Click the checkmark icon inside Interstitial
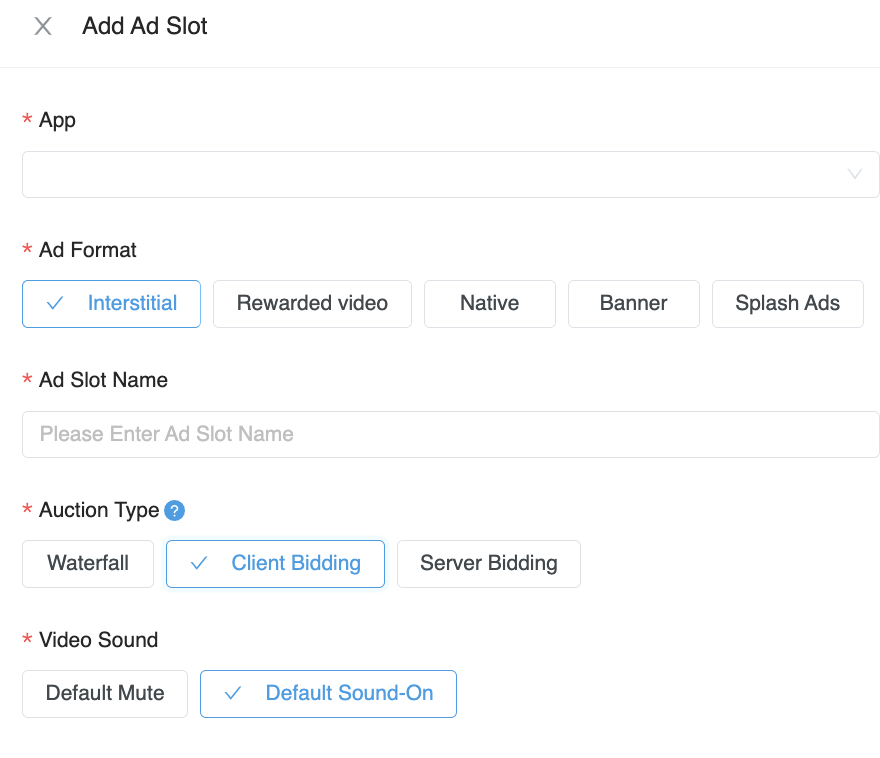This screenshot has height=758, width=880. (56, 303)
